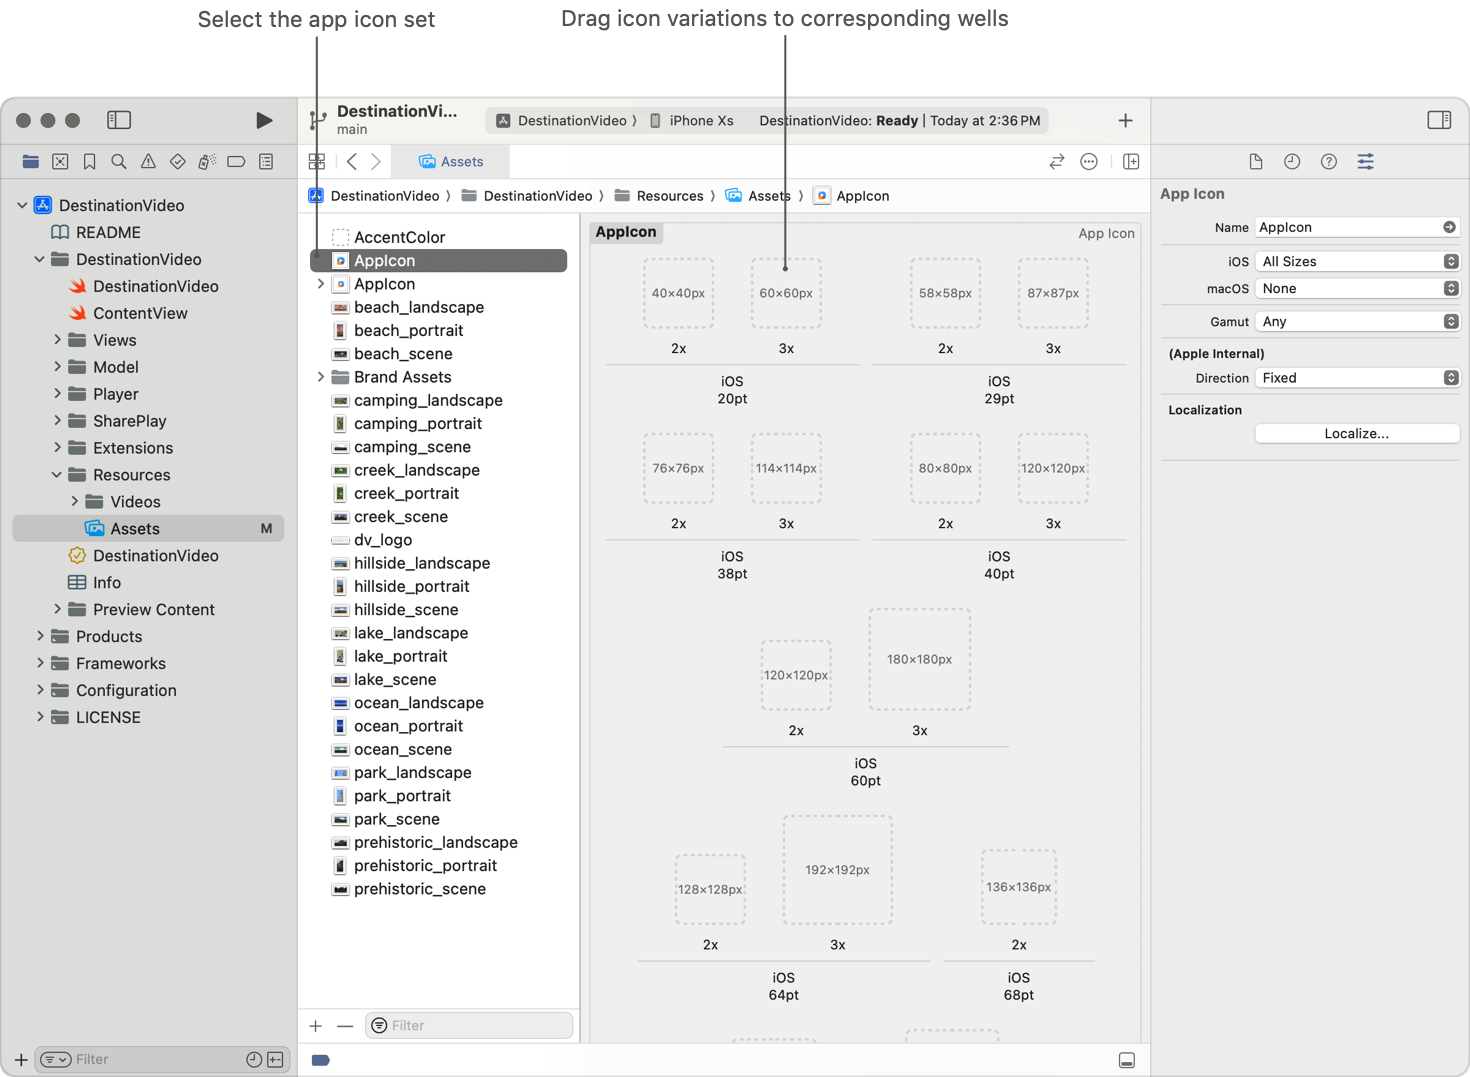Viewport: 1470px width, 1077px height.
Task: Click the Localize... button
Action: (1357, 433)
